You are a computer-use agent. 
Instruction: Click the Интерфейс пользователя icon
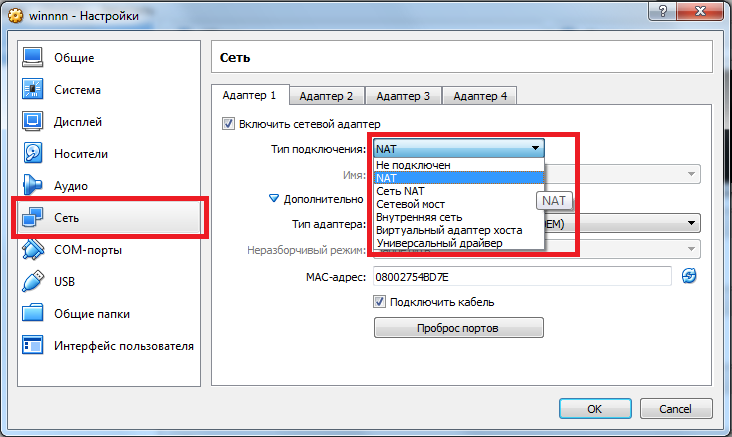[x=33, y=345]
